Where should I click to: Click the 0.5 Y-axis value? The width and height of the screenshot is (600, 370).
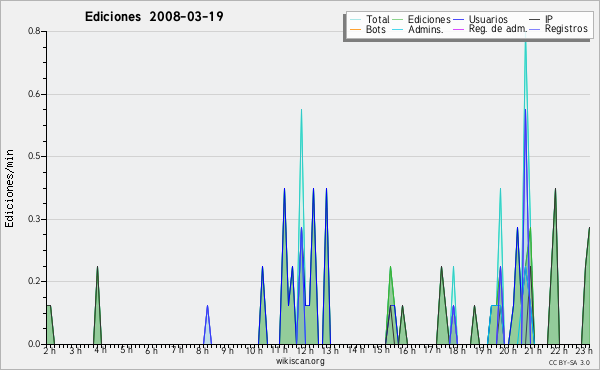[34, 156]
